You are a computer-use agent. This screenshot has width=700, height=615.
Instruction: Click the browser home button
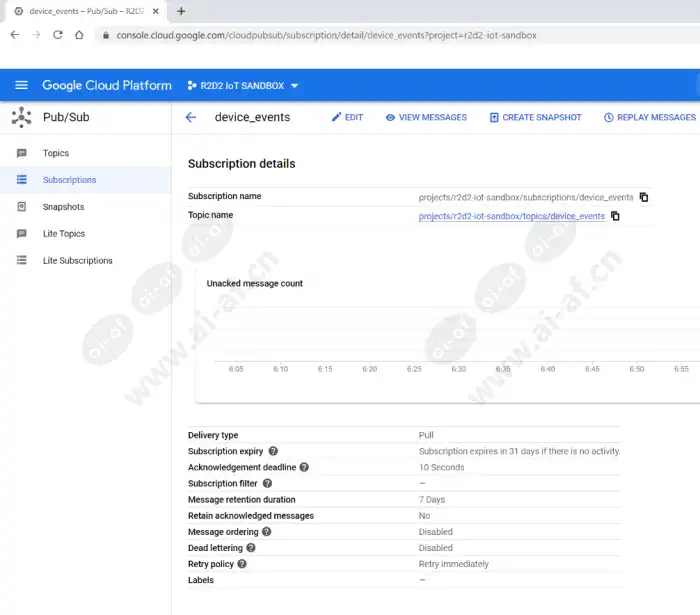click(x=79, y=35)
